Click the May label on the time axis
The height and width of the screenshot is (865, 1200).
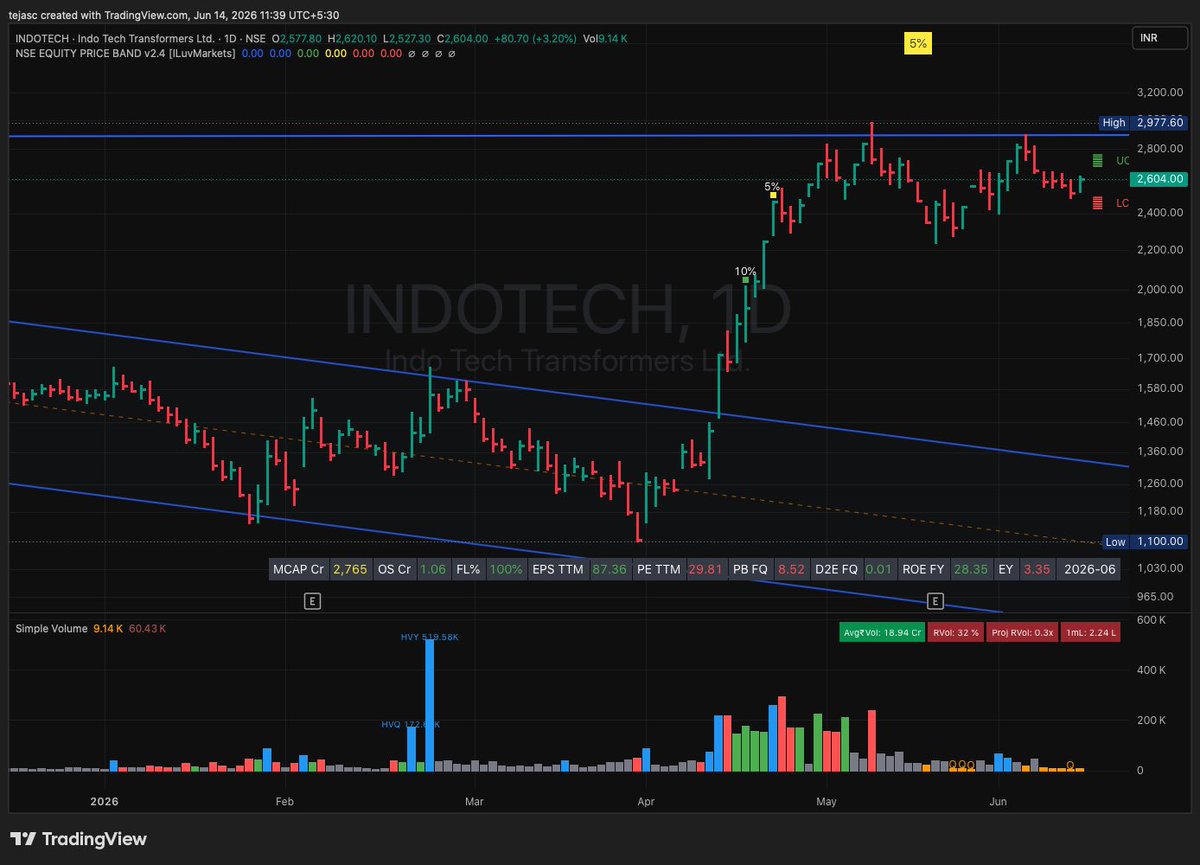(826, 801)
